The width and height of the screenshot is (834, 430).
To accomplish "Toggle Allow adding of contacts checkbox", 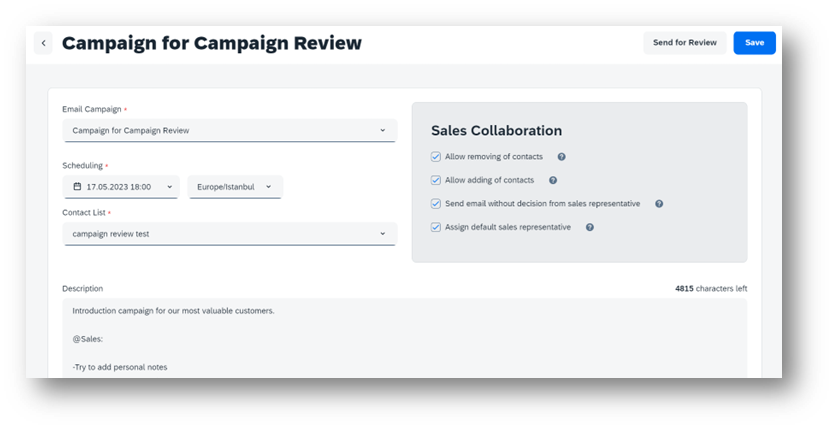I will click(x=436, y=180).
